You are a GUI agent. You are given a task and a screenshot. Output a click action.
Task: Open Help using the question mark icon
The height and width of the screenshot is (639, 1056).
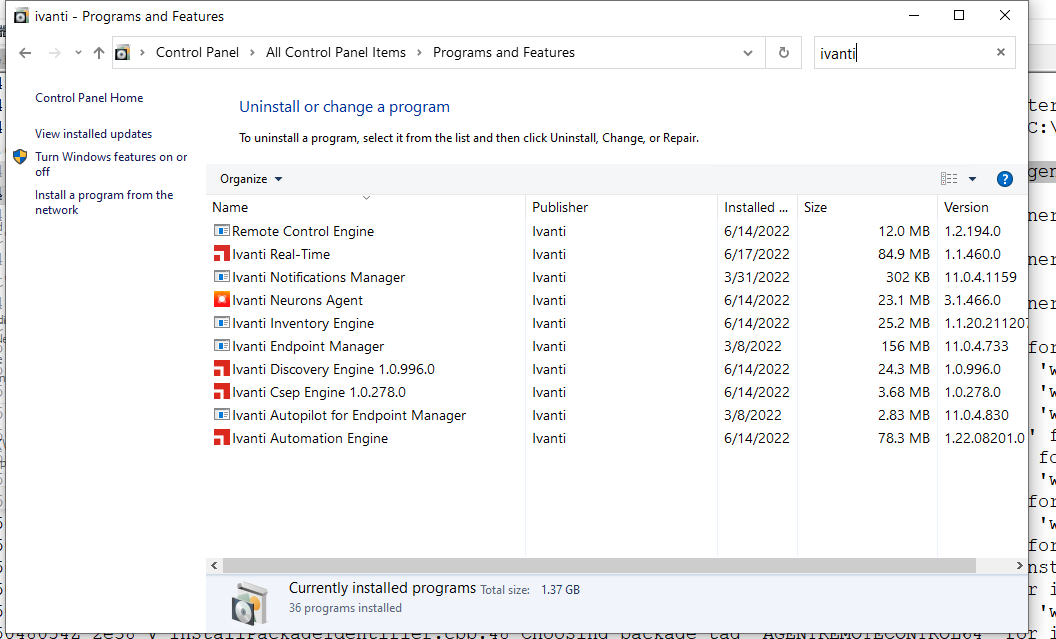point(1004,179)
